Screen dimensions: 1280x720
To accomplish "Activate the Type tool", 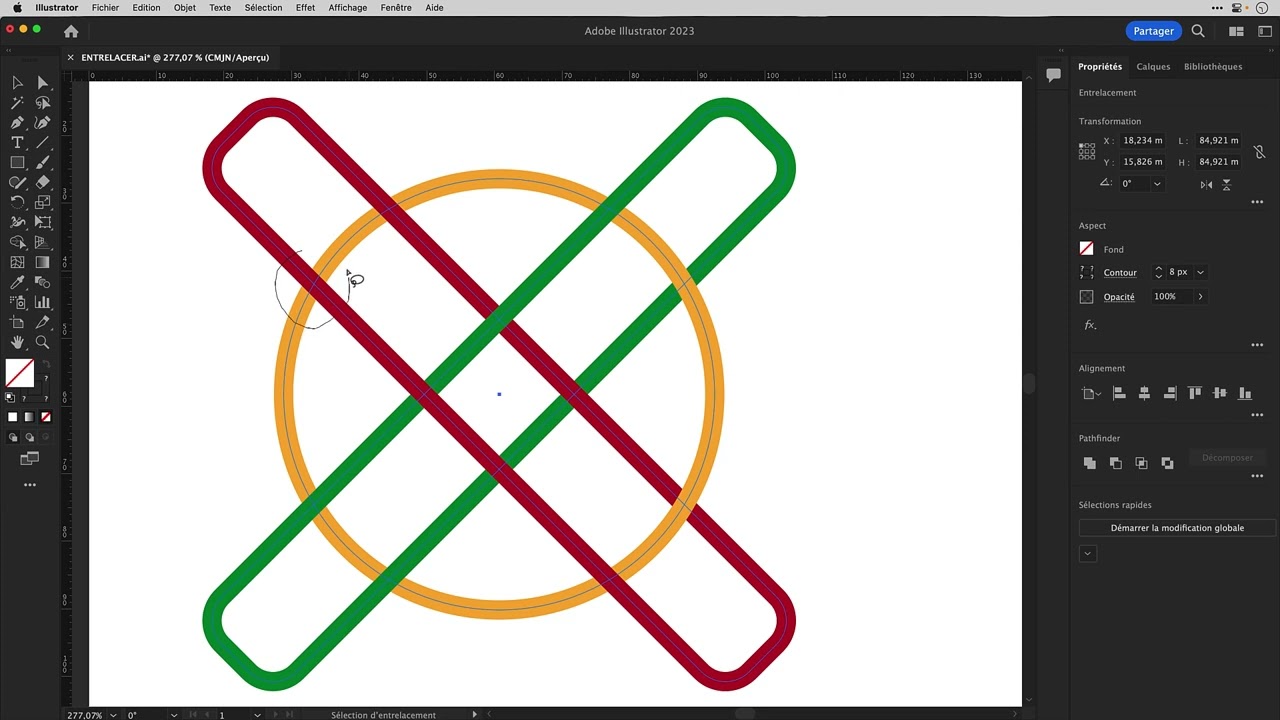I will click(x=17, y=143).
